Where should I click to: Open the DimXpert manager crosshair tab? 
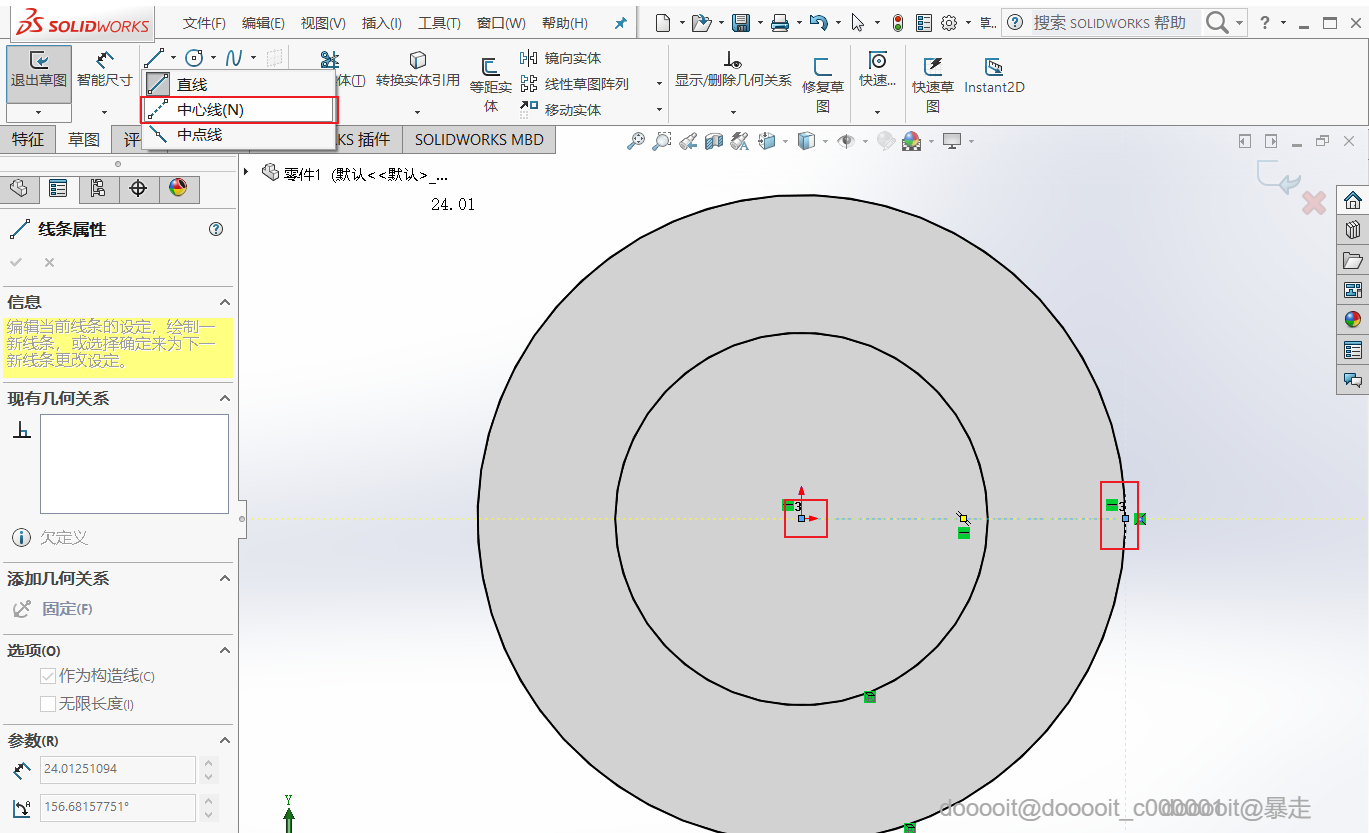click(139, 189)
